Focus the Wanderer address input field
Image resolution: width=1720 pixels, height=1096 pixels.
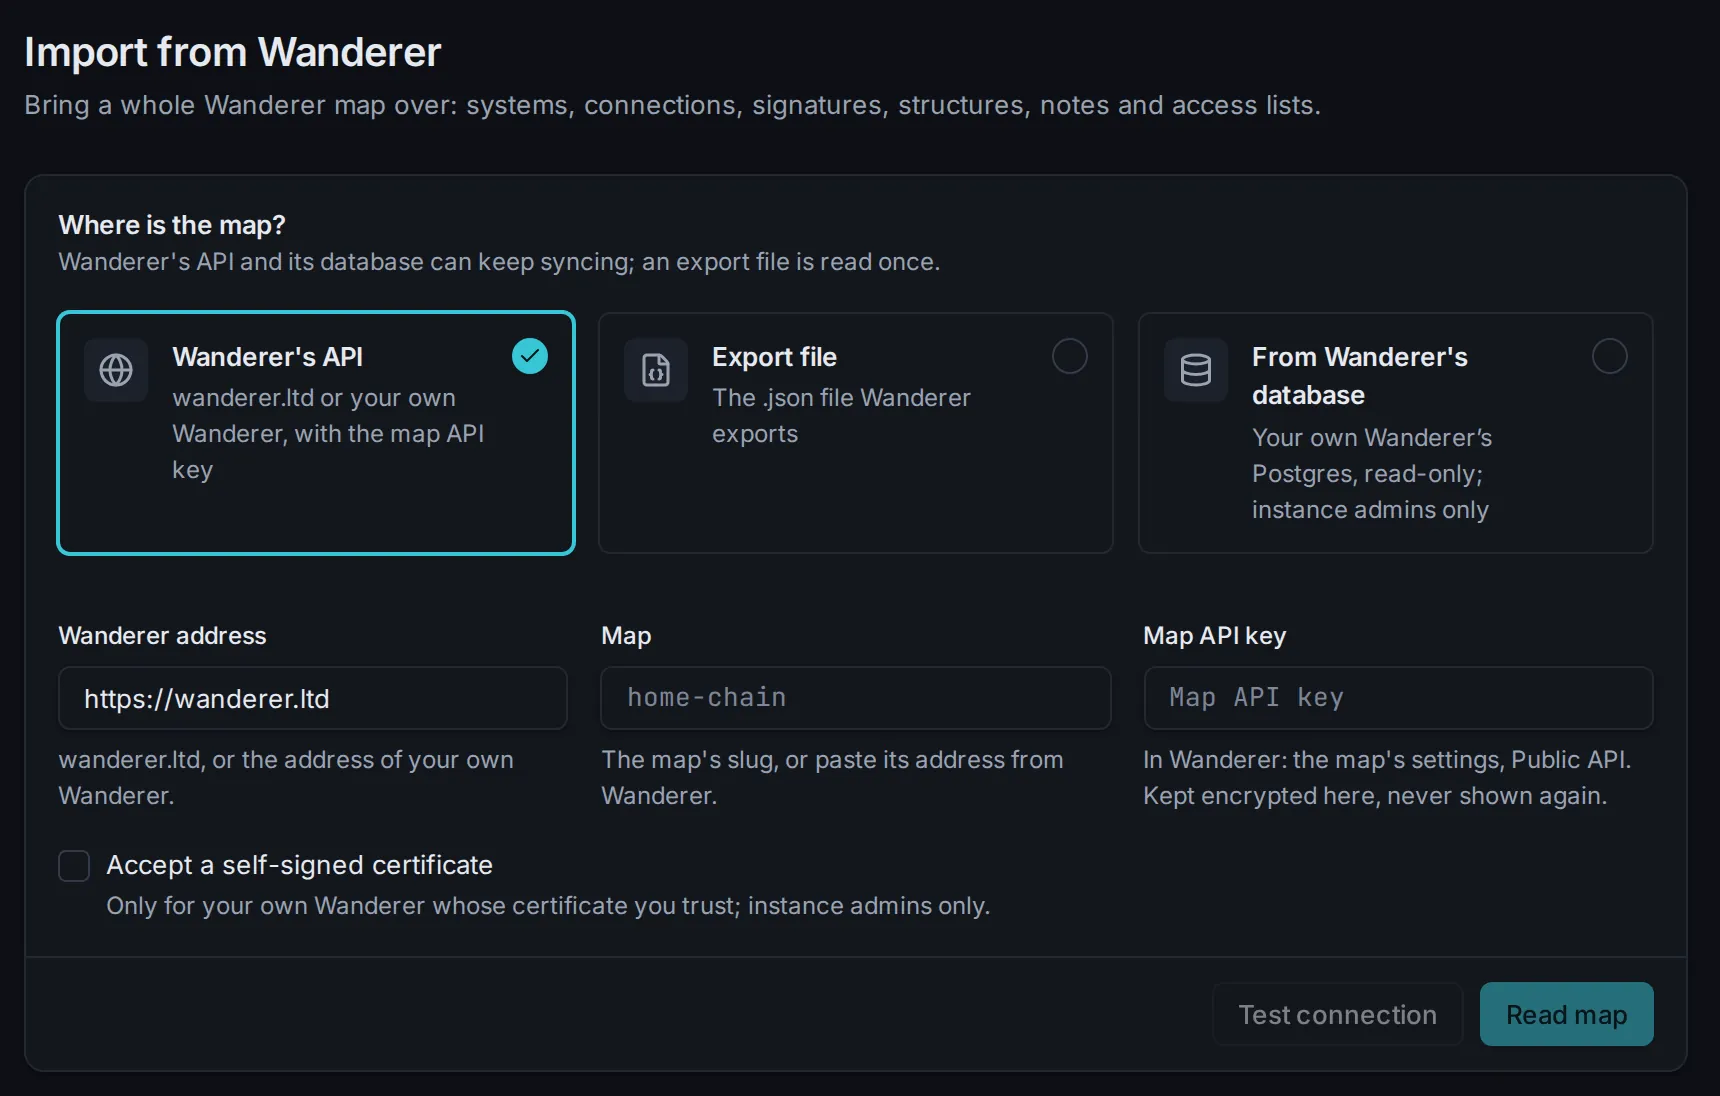click(313, 698)
